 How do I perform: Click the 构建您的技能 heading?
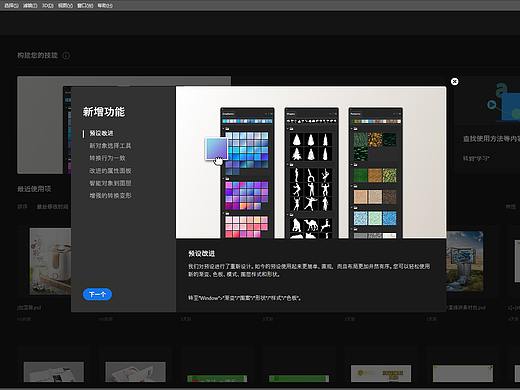[38, 55]
